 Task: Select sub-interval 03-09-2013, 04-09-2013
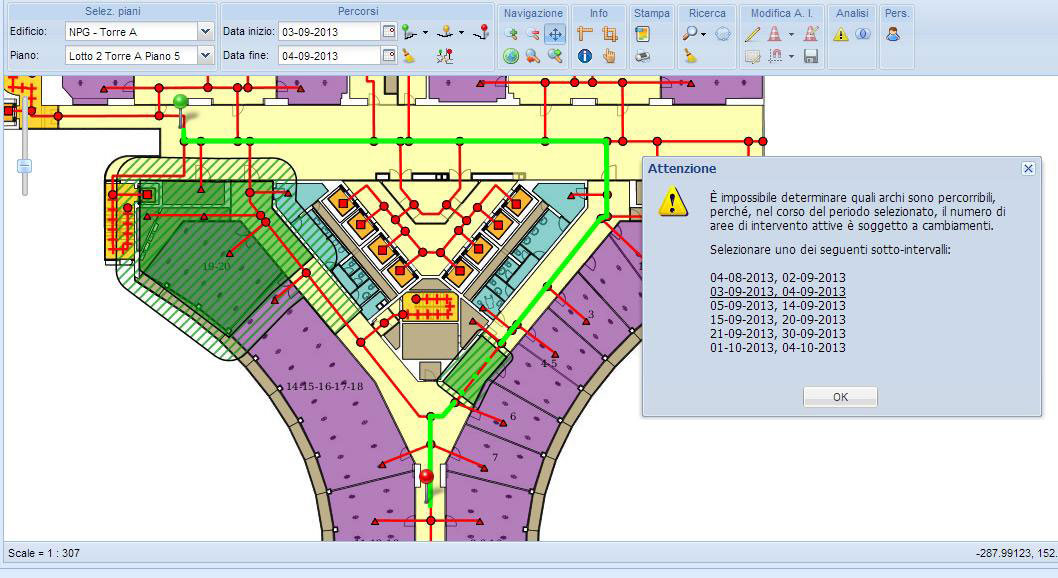point(777,292)
